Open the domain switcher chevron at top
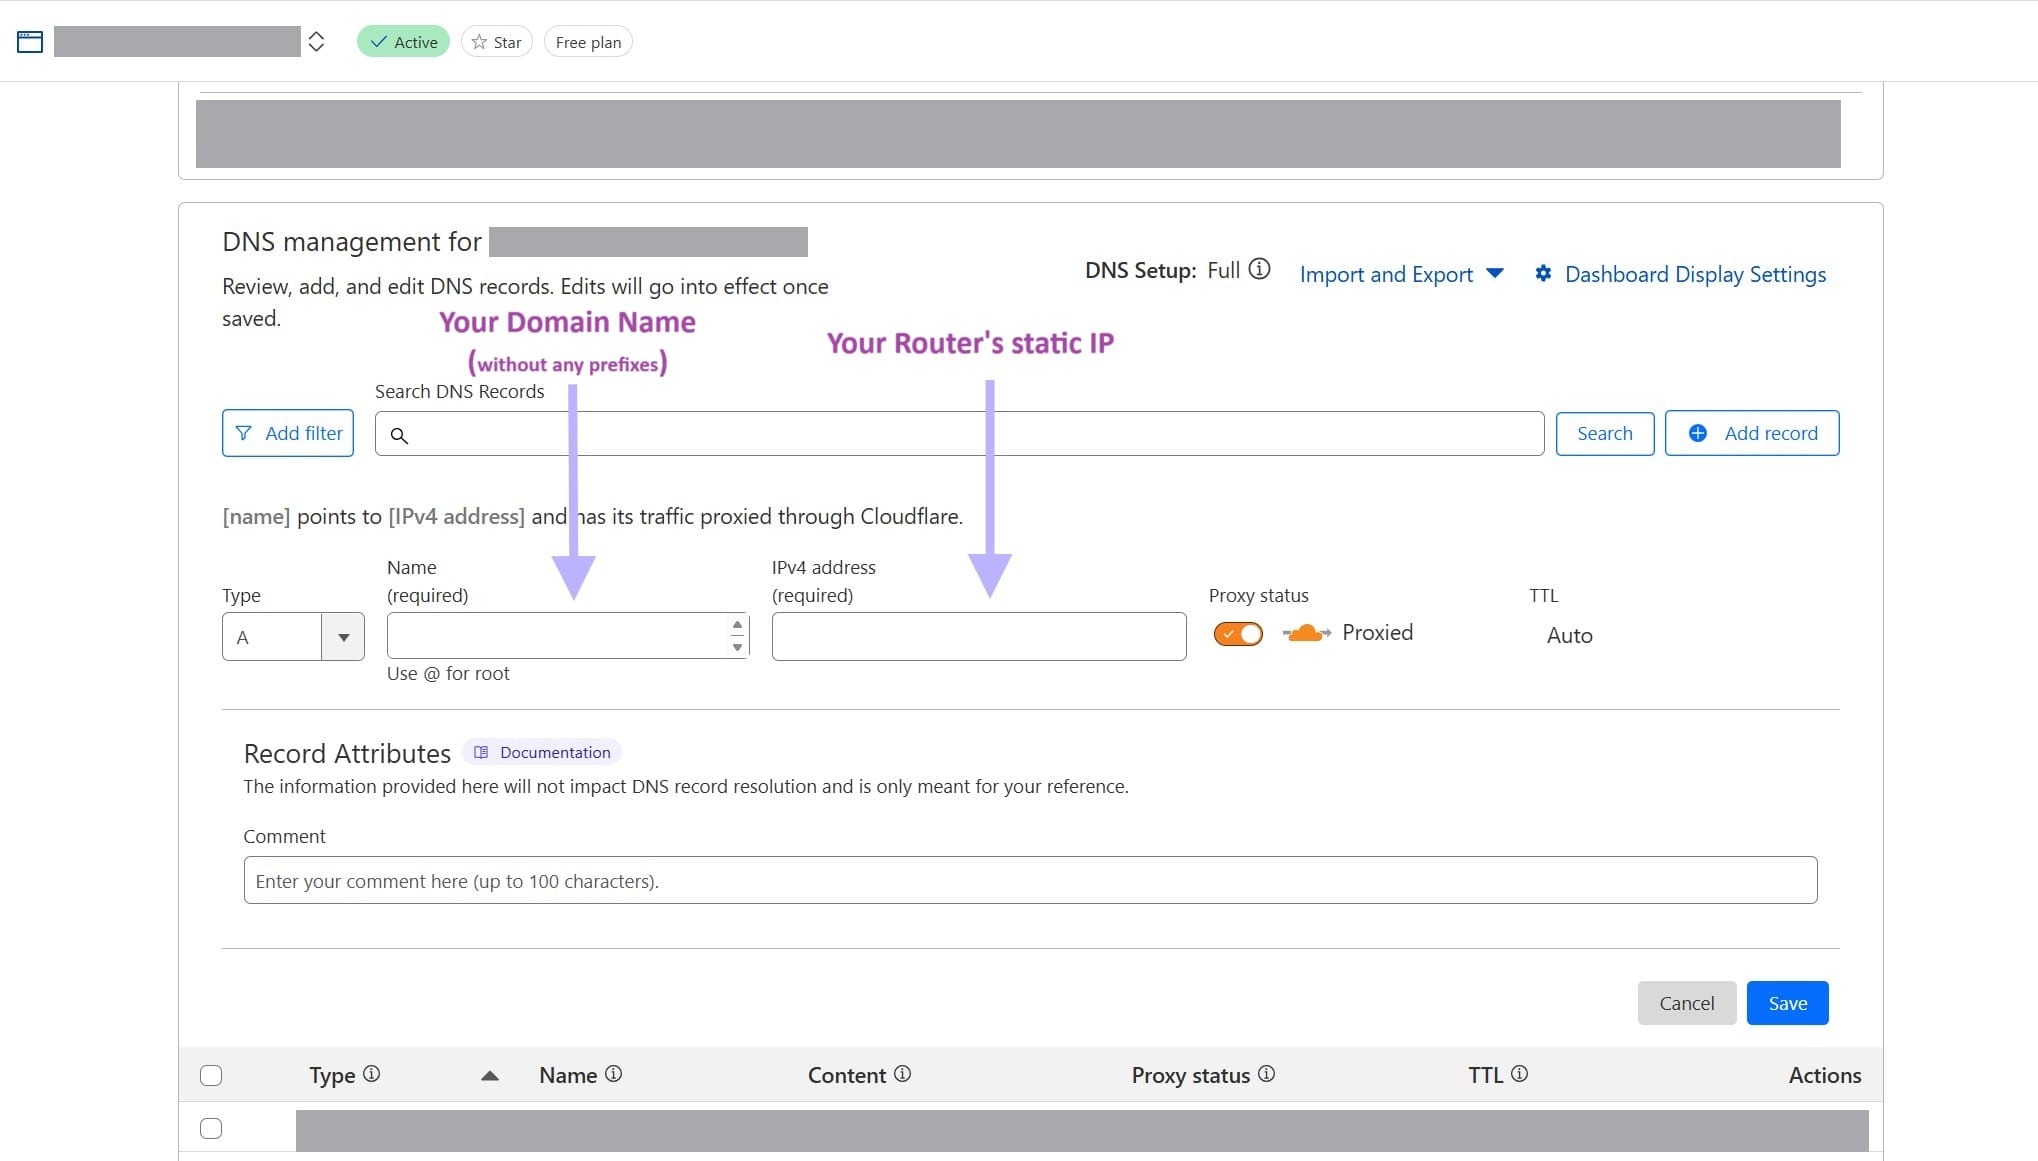Screen dimensions: 2038x1161 316,42
